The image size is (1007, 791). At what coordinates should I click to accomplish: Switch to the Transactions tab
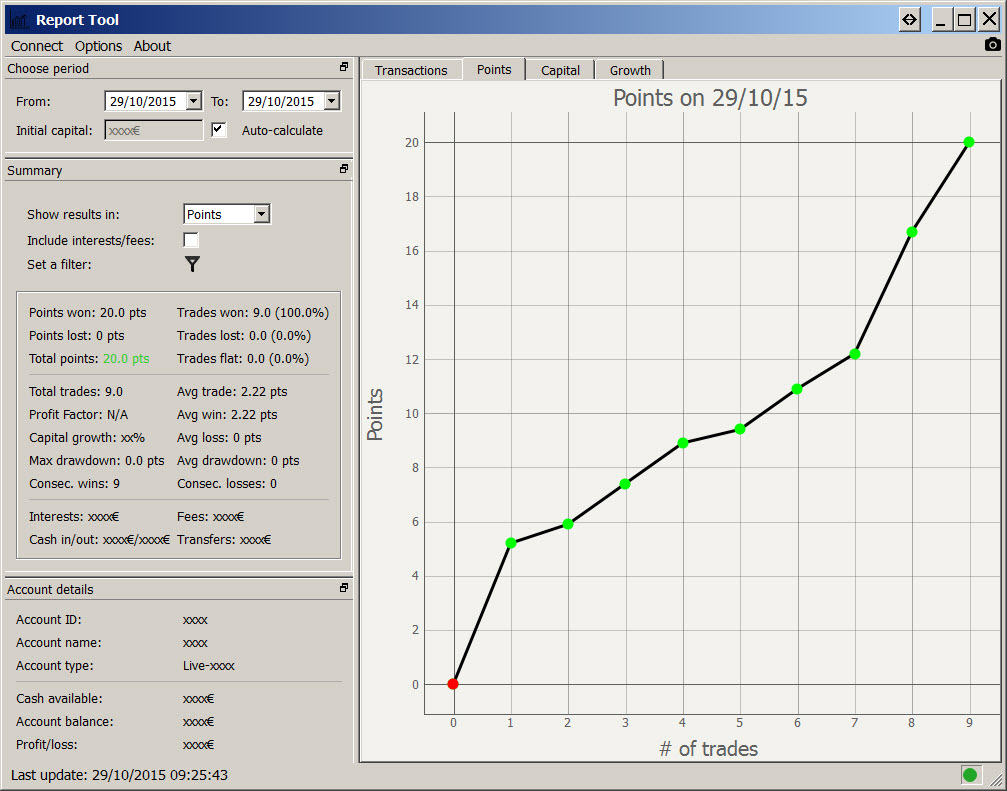tap(411, 70)
